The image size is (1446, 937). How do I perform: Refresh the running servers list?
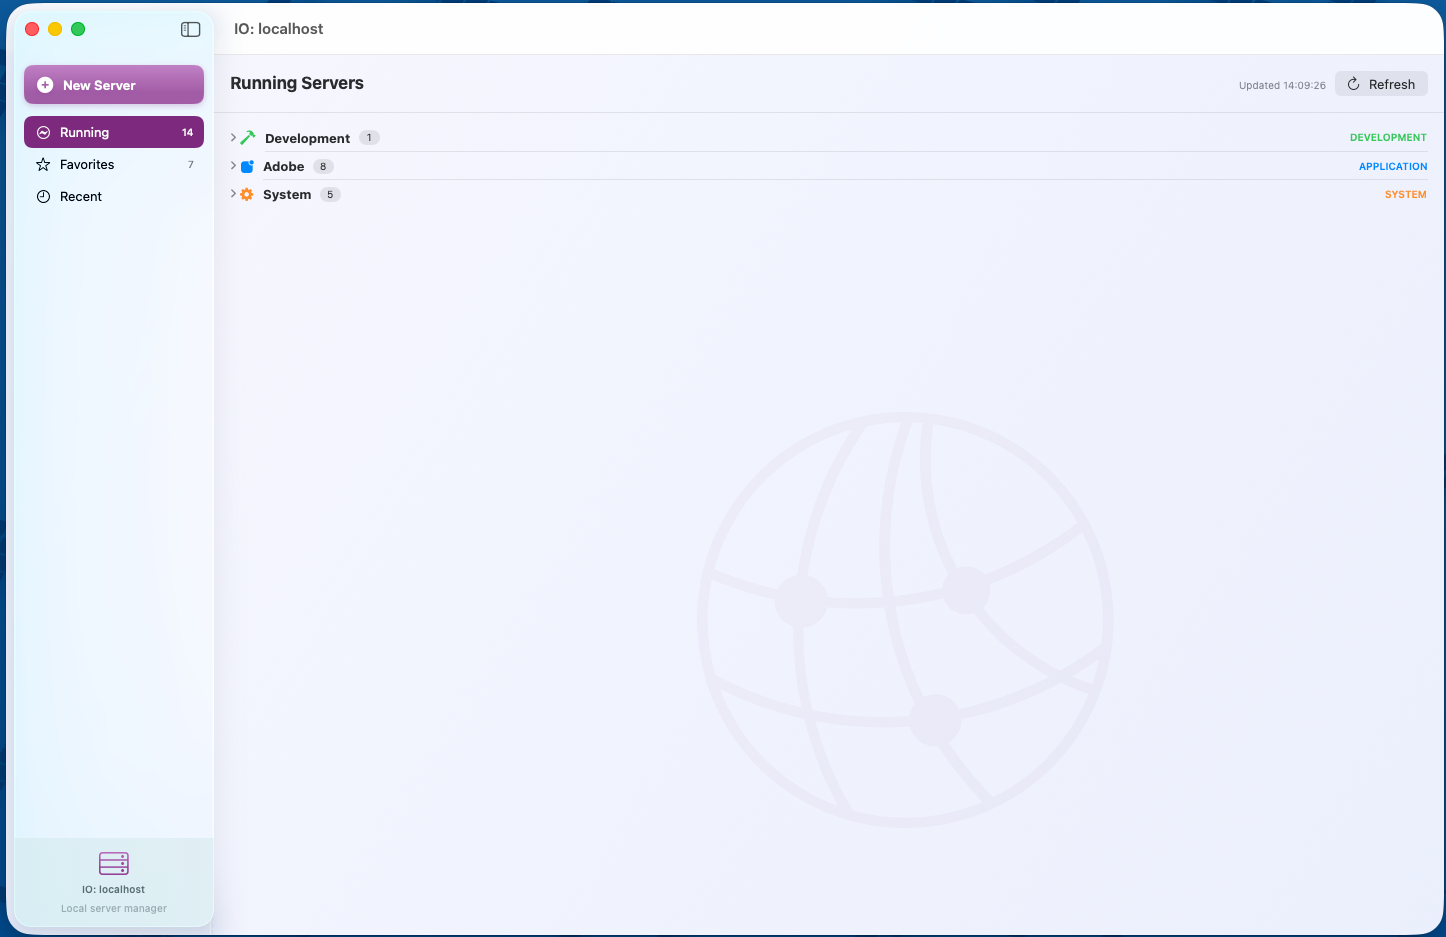tap(1381, 84)
